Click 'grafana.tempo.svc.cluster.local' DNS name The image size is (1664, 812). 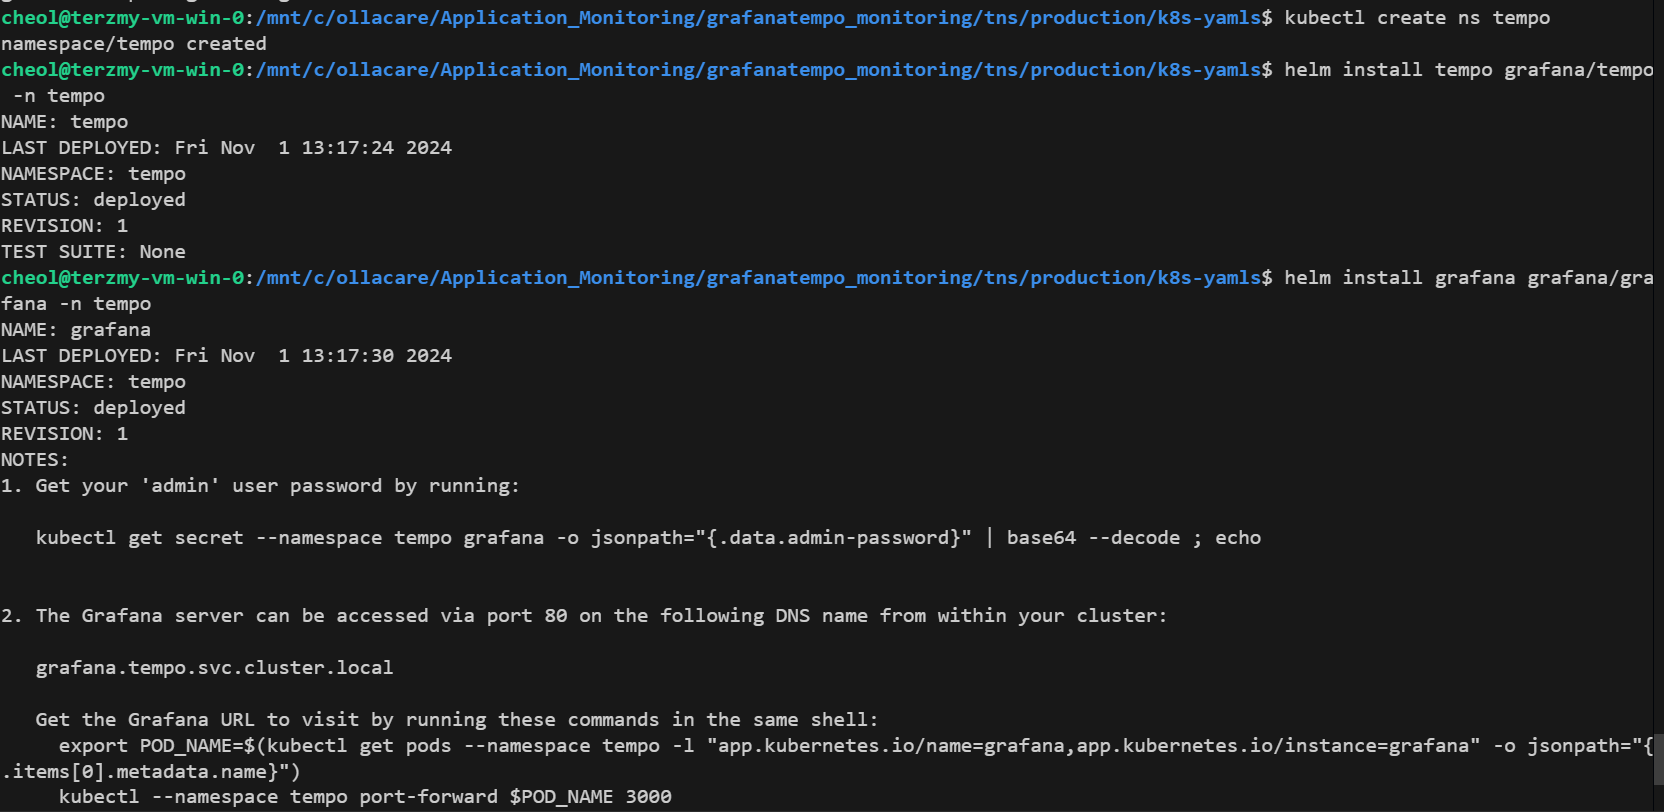coord(214,668)
